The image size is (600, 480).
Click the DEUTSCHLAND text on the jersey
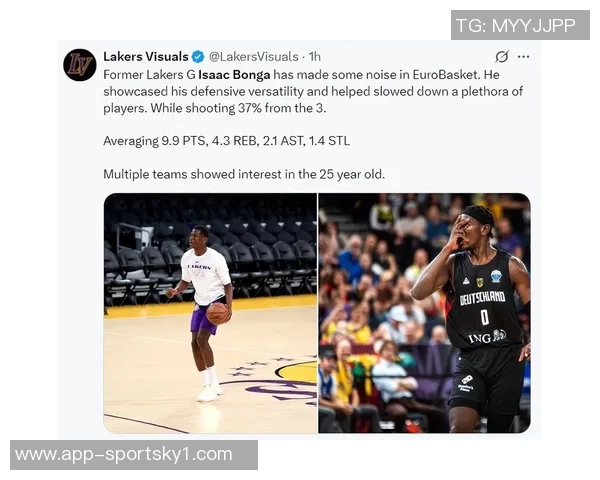(x=482, y=298)
